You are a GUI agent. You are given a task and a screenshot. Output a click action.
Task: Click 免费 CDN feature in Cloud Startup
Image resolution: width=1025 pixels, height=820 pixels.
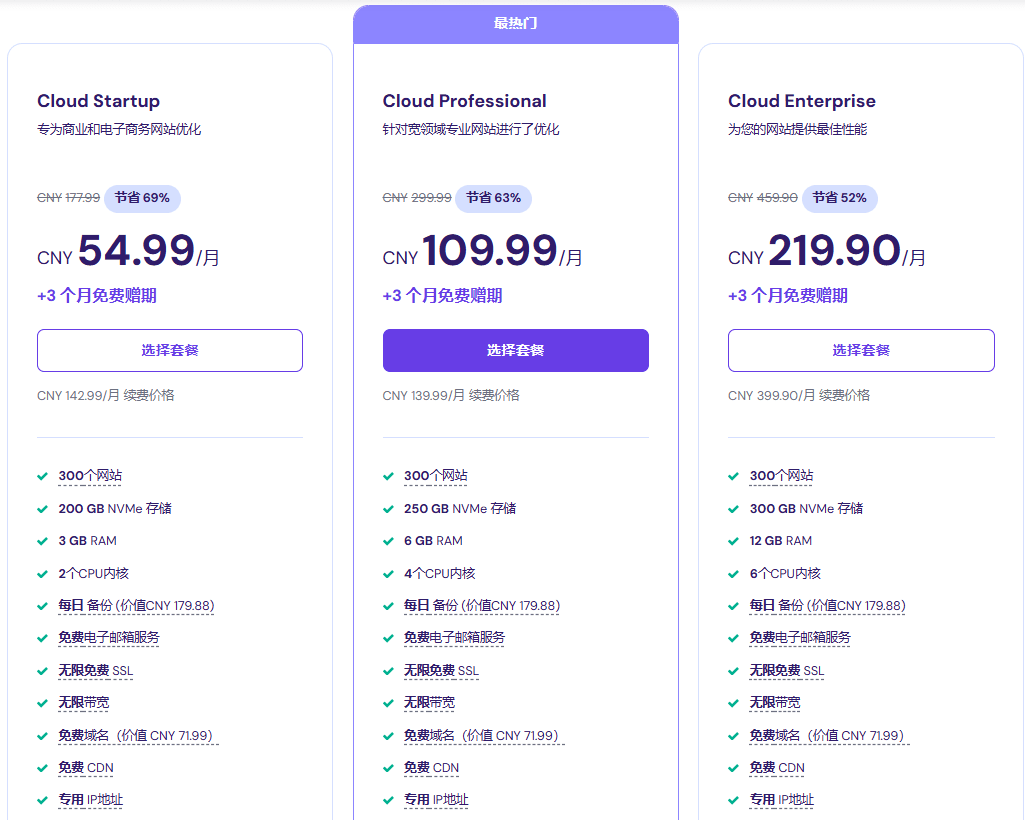click(86, 768)
